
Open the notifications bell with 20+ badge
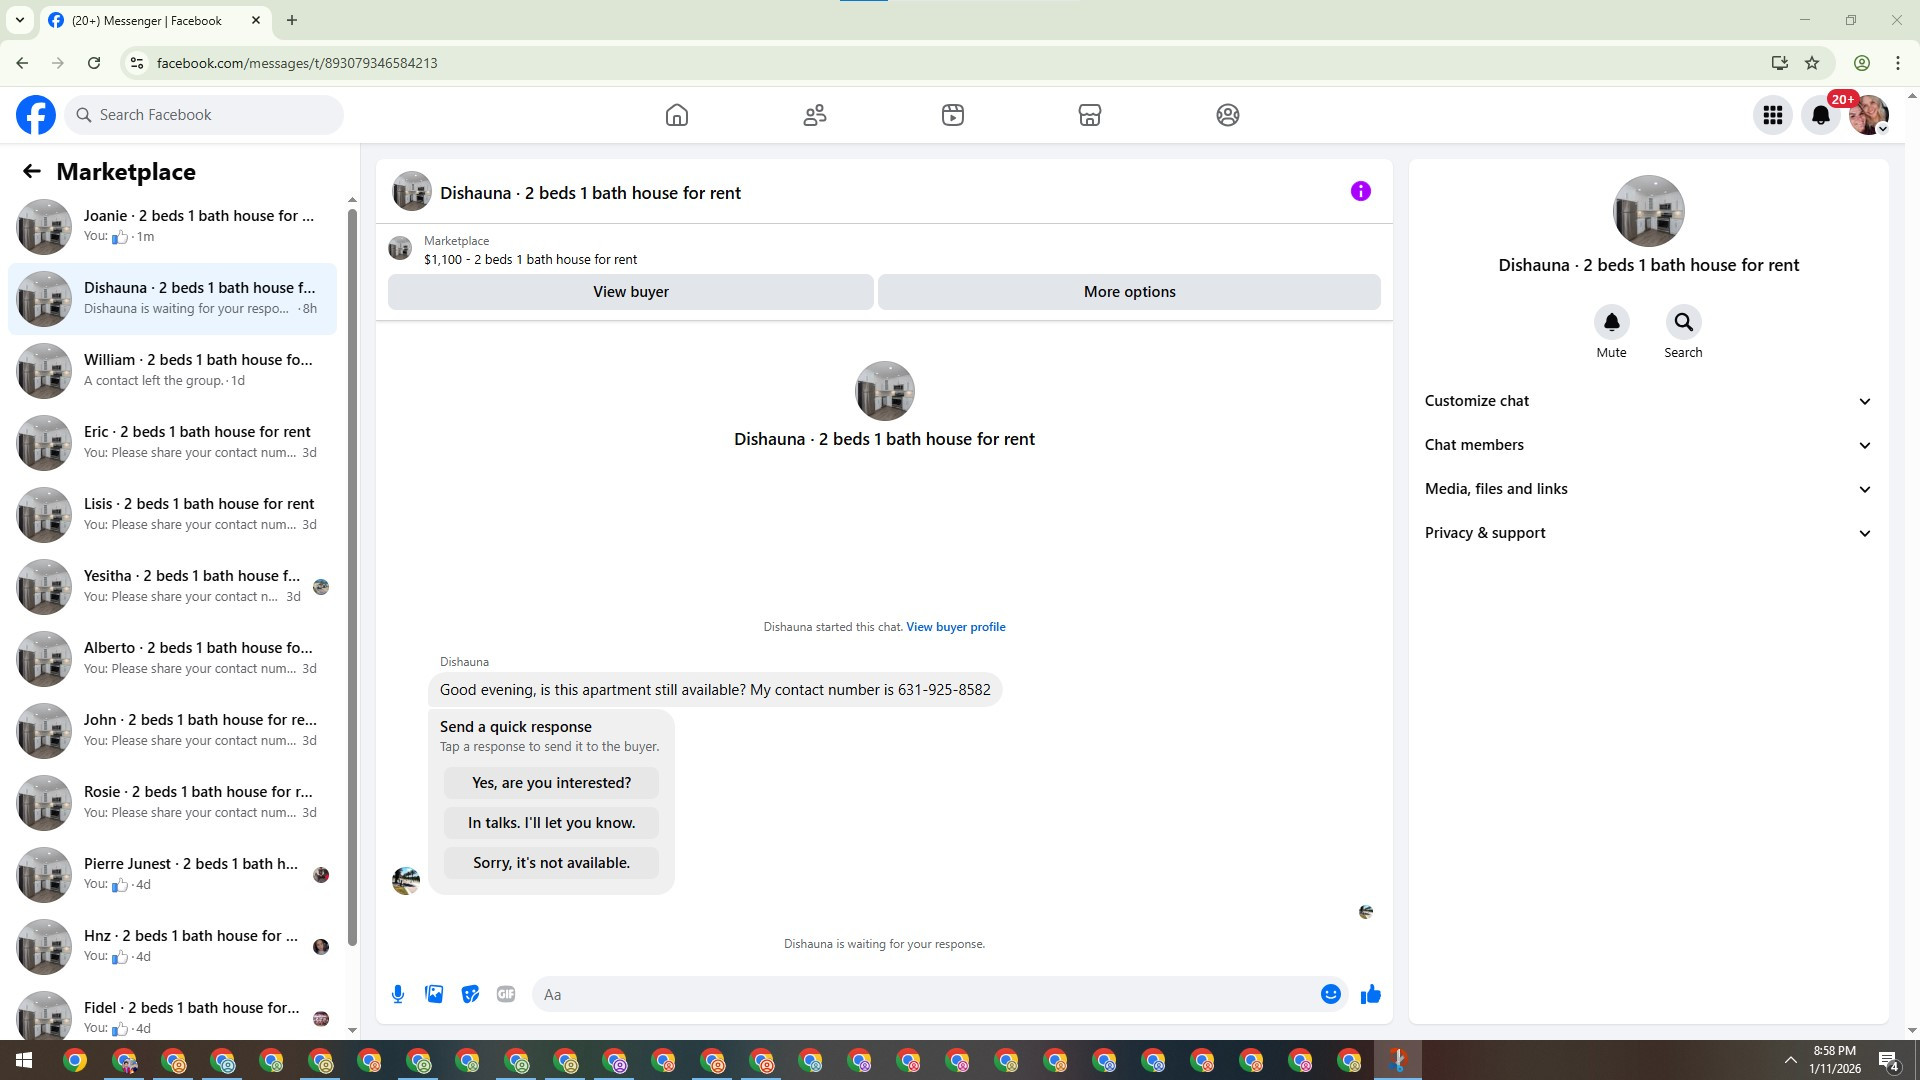click(1821, 115)
